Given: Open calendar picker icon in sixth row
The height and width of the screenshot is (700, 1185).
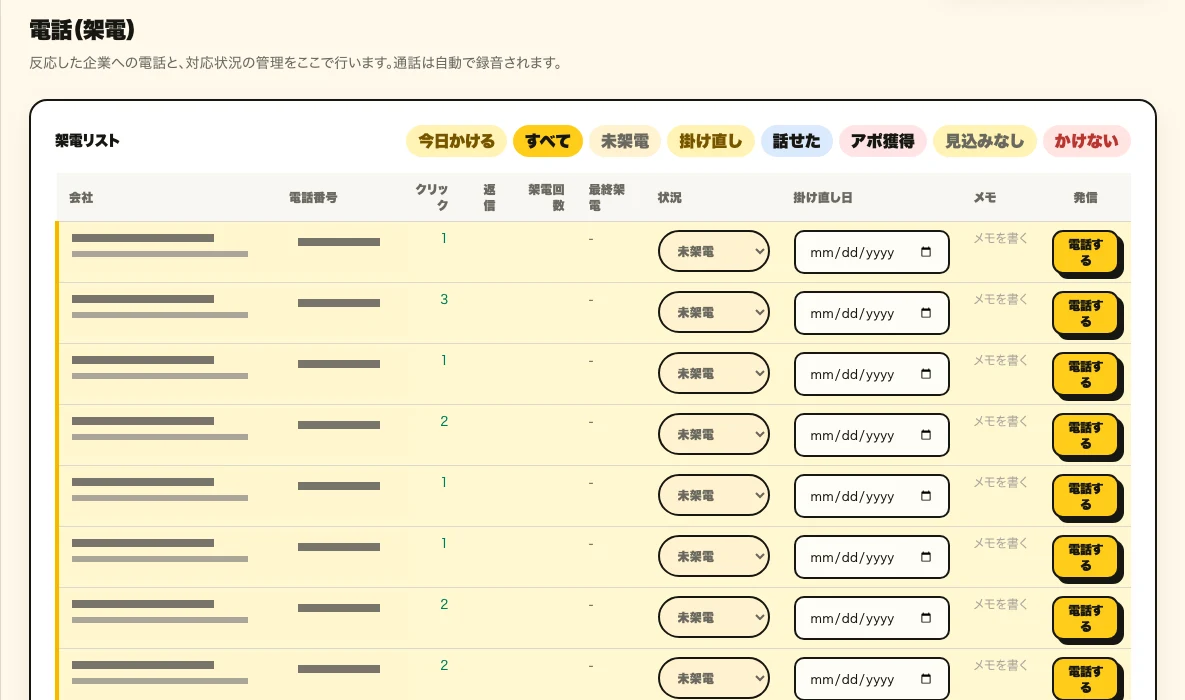Looking at the screenshot, I should 926,557.
